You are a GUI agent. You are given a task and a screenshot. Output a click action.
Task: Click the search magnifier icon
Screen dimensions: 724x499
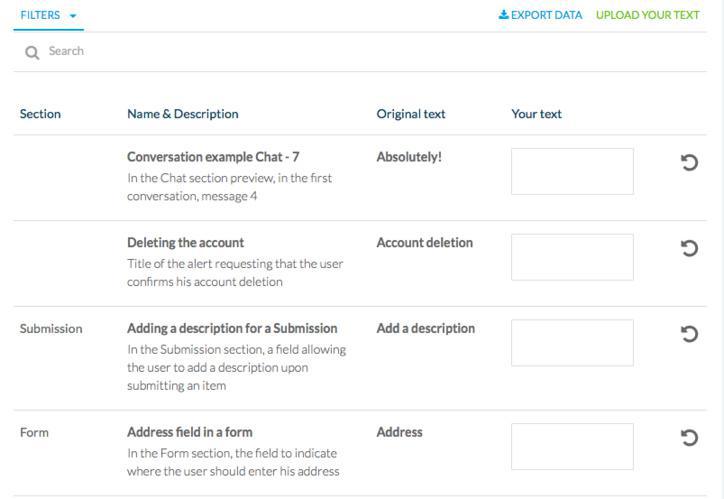[x=32, y=52]
